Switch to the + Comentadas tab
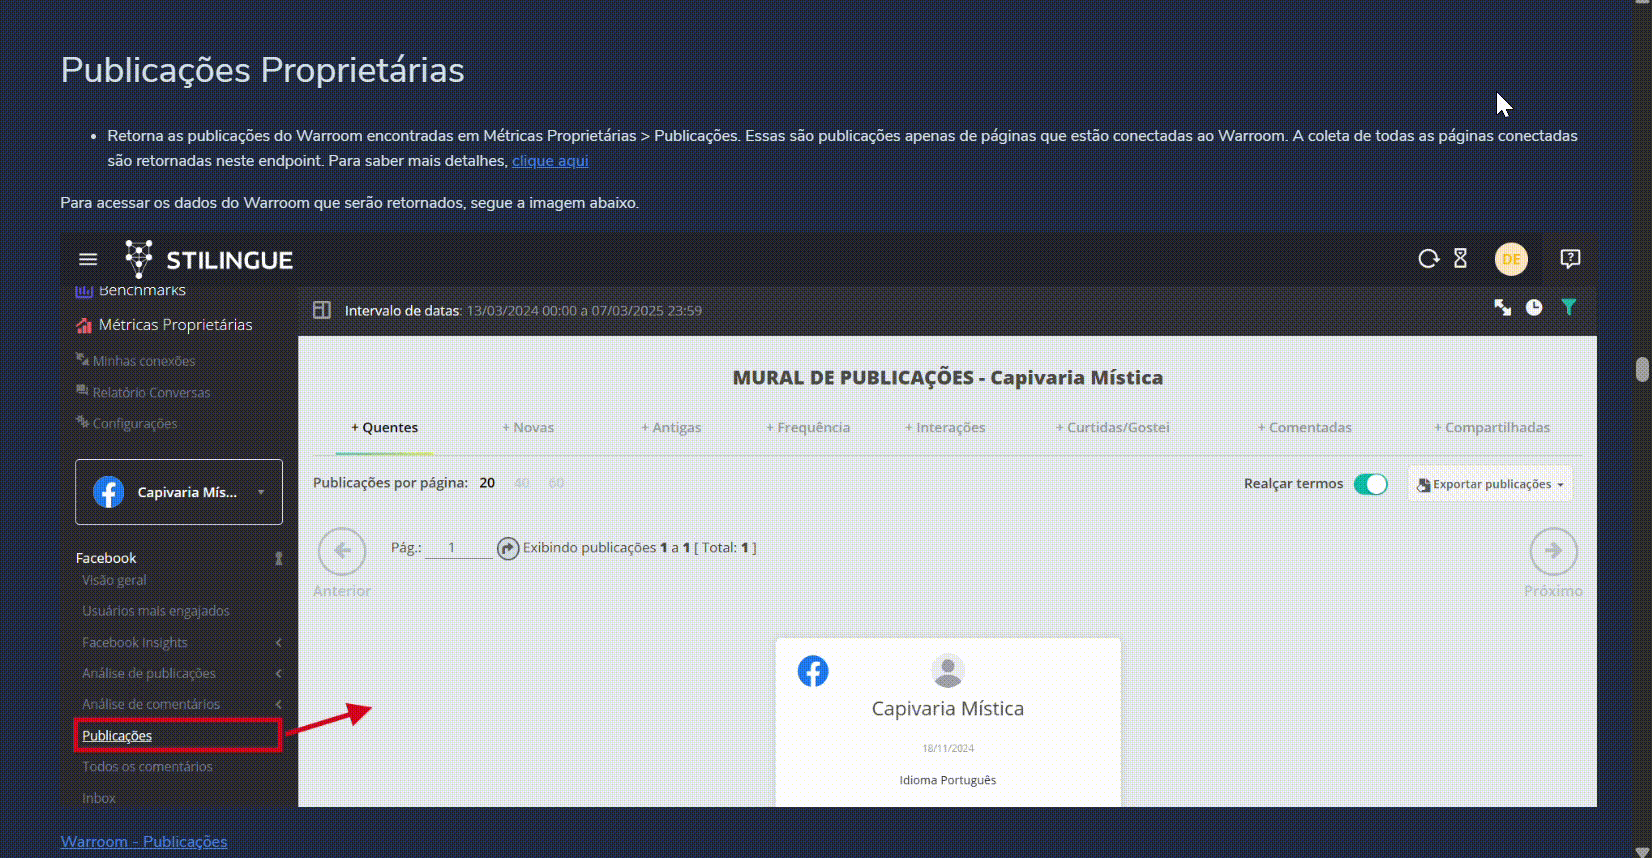 tap(1304, 427)
